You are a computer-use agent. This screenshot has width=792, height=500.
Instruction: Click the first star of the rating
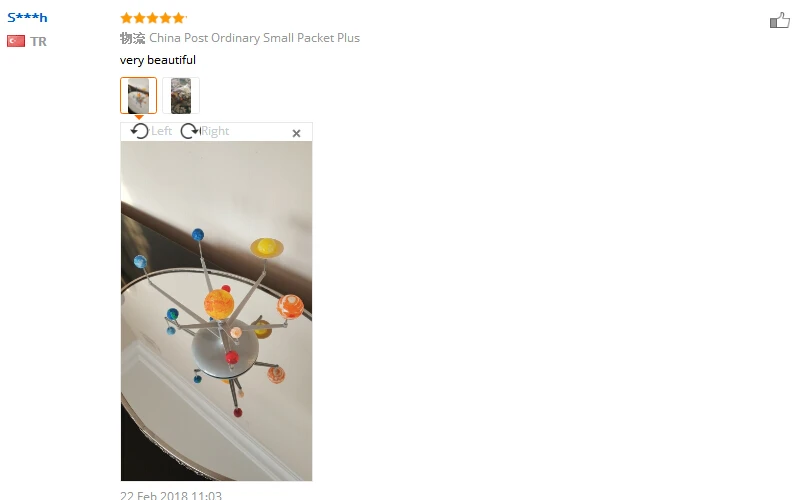[126, 18]
